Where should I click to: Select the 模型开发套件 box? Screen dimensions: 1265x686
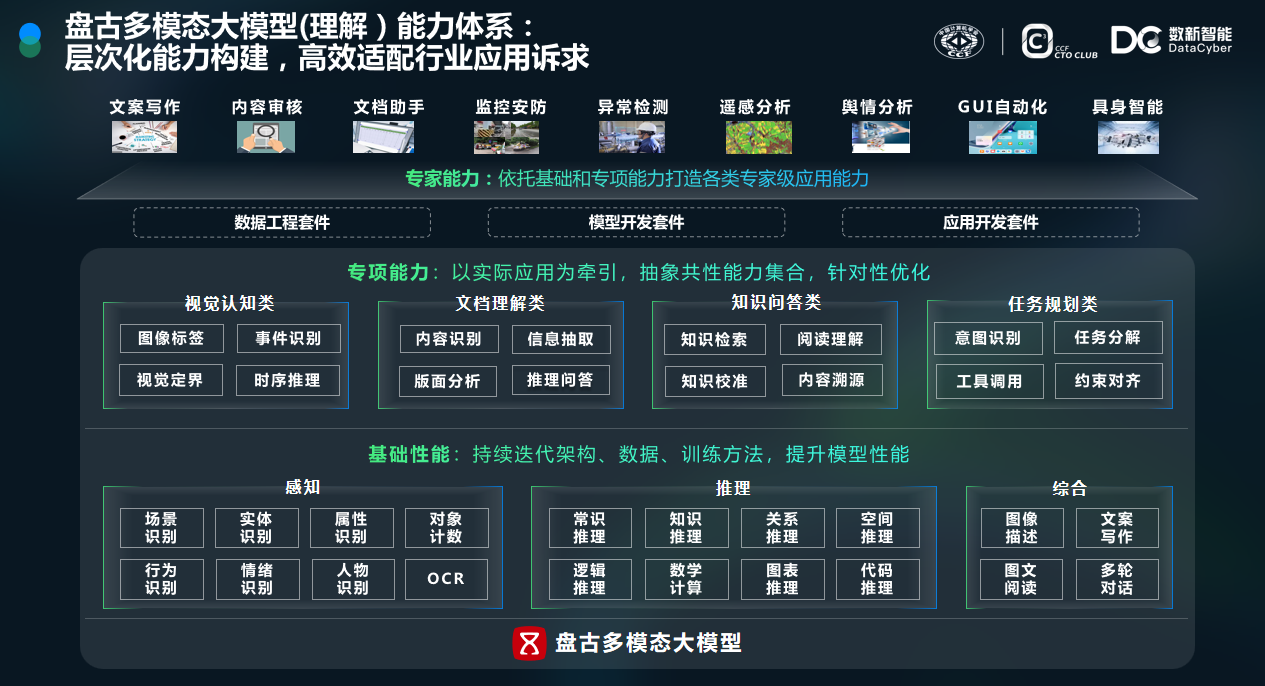point(636,222)
